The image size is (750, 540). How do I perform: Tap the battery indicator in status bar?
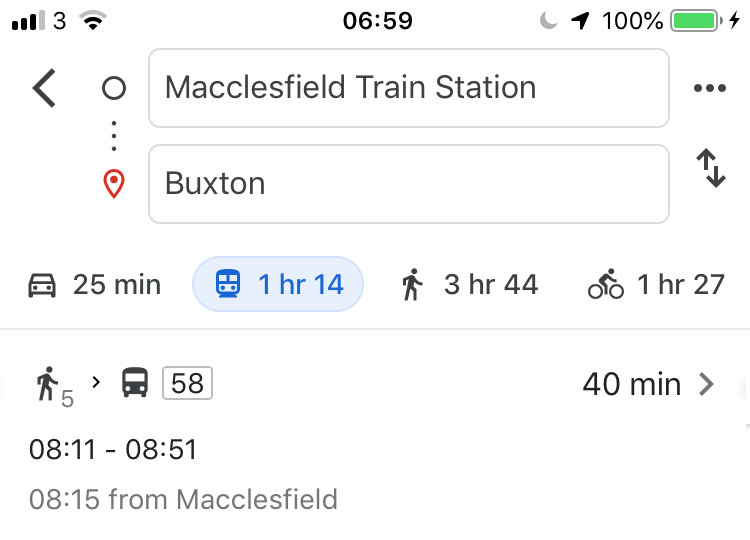[x=696, y=21]
